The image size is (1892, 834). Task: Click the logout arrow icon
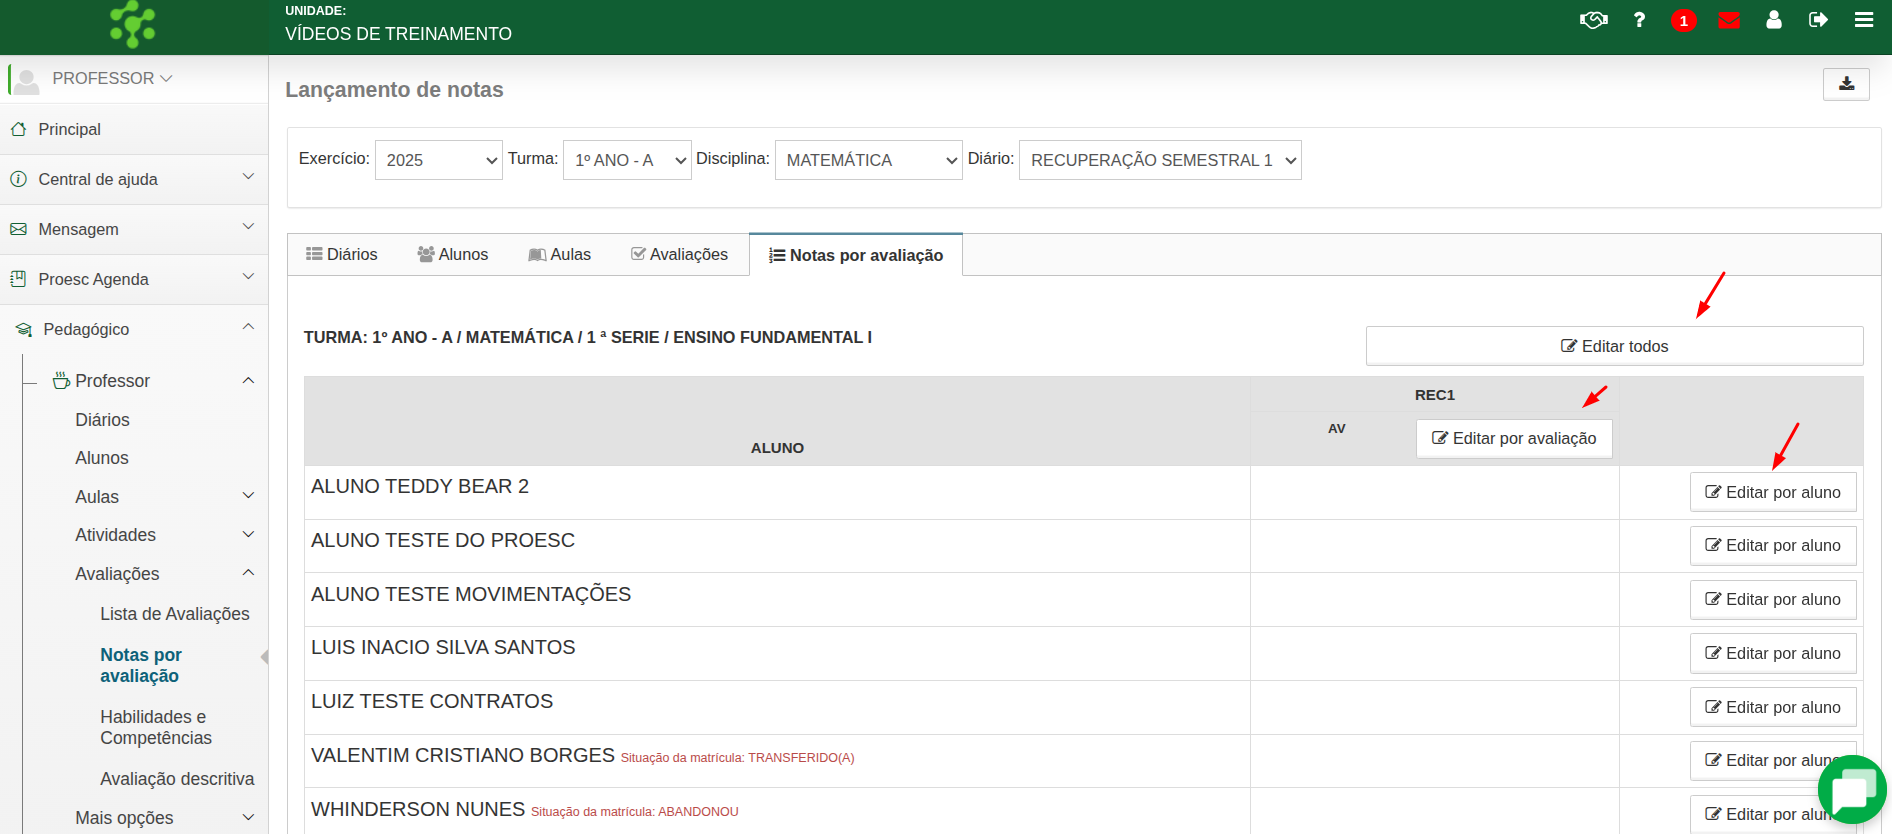point(1818,20)
